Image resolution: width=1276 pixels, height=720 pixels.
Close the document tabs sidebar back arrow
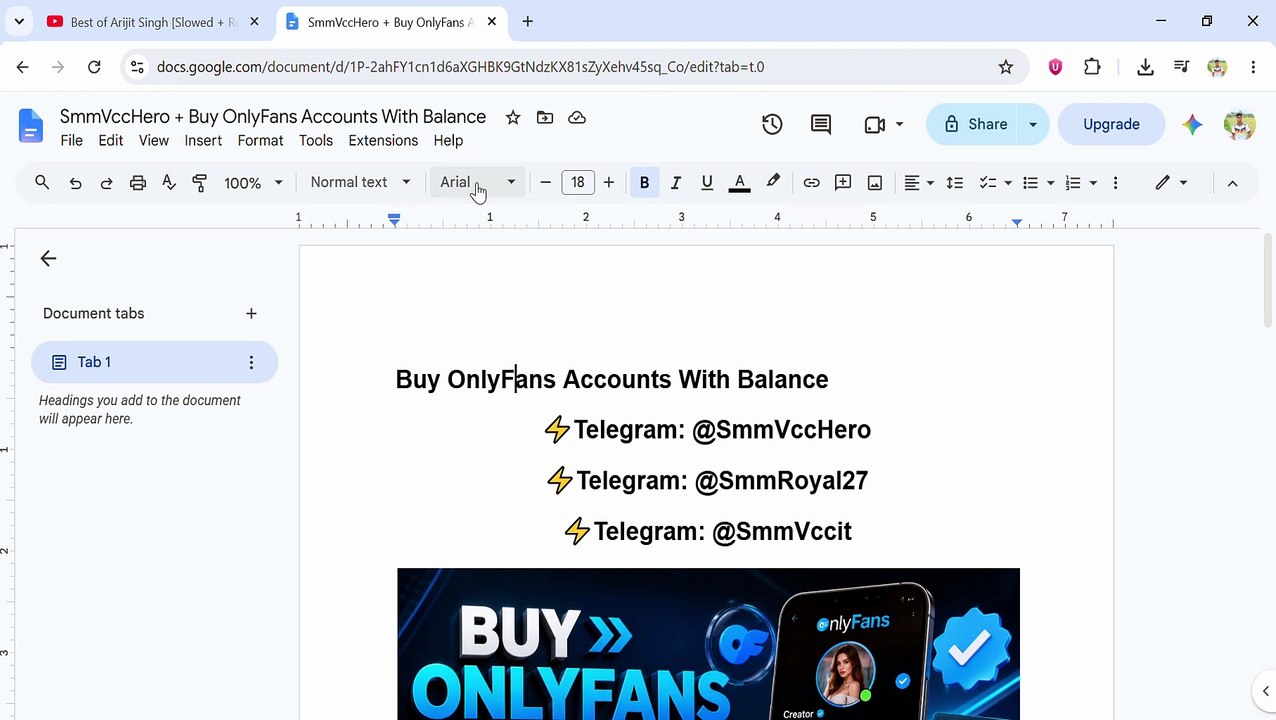(48, 259)
